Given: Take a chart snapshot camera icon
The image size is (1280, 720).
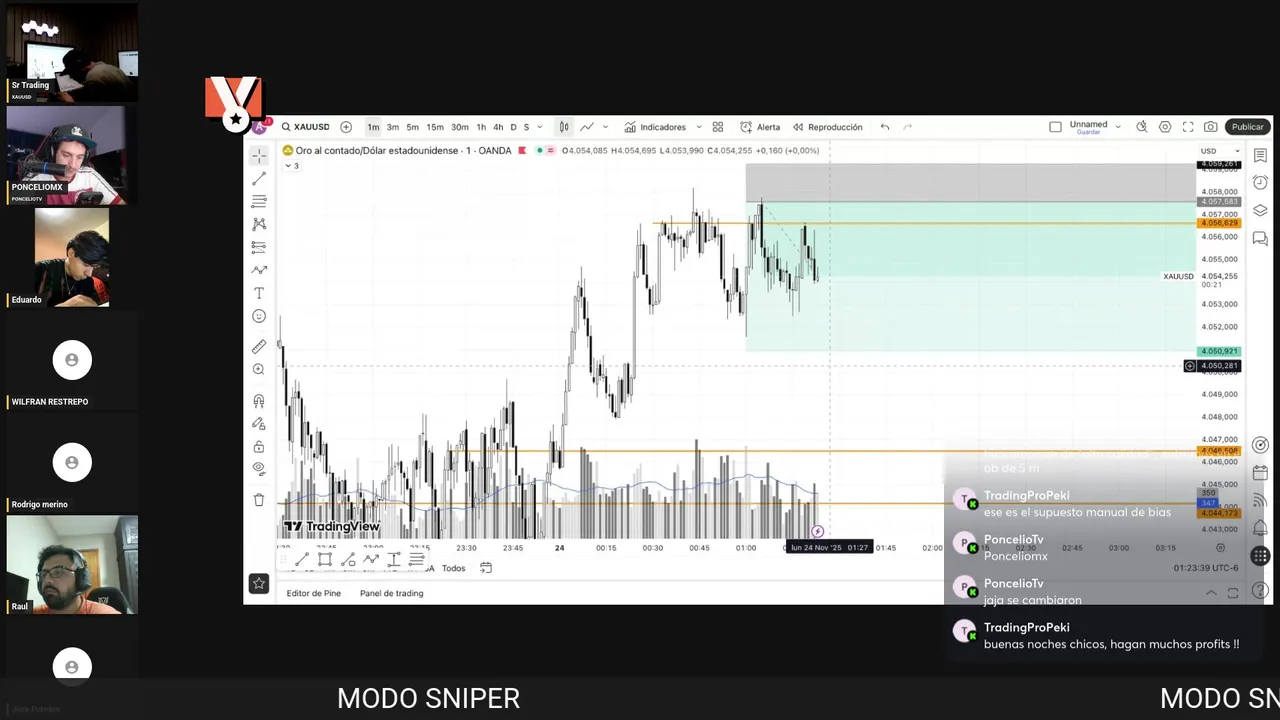Looking at the screenshot, I should [x=1211, y=127].
